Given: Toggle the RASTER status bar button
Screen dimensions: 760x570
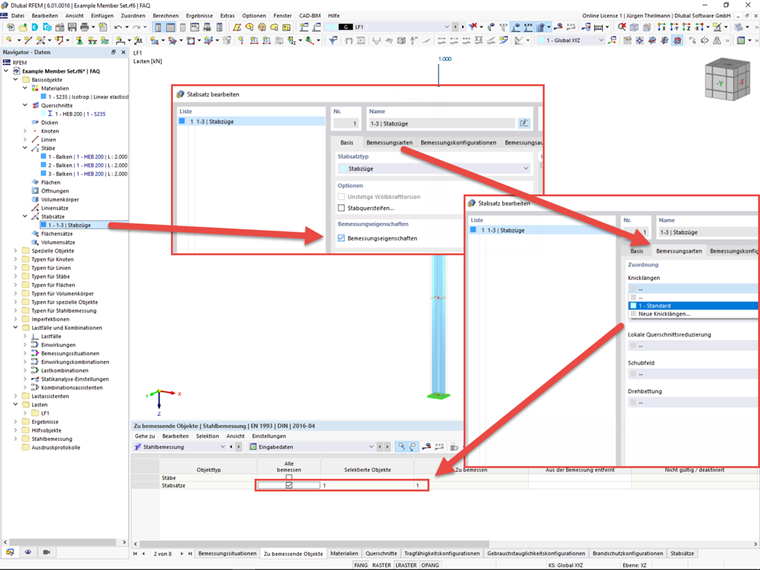Looking at the screenshot, I should click(x=381, y=565).
